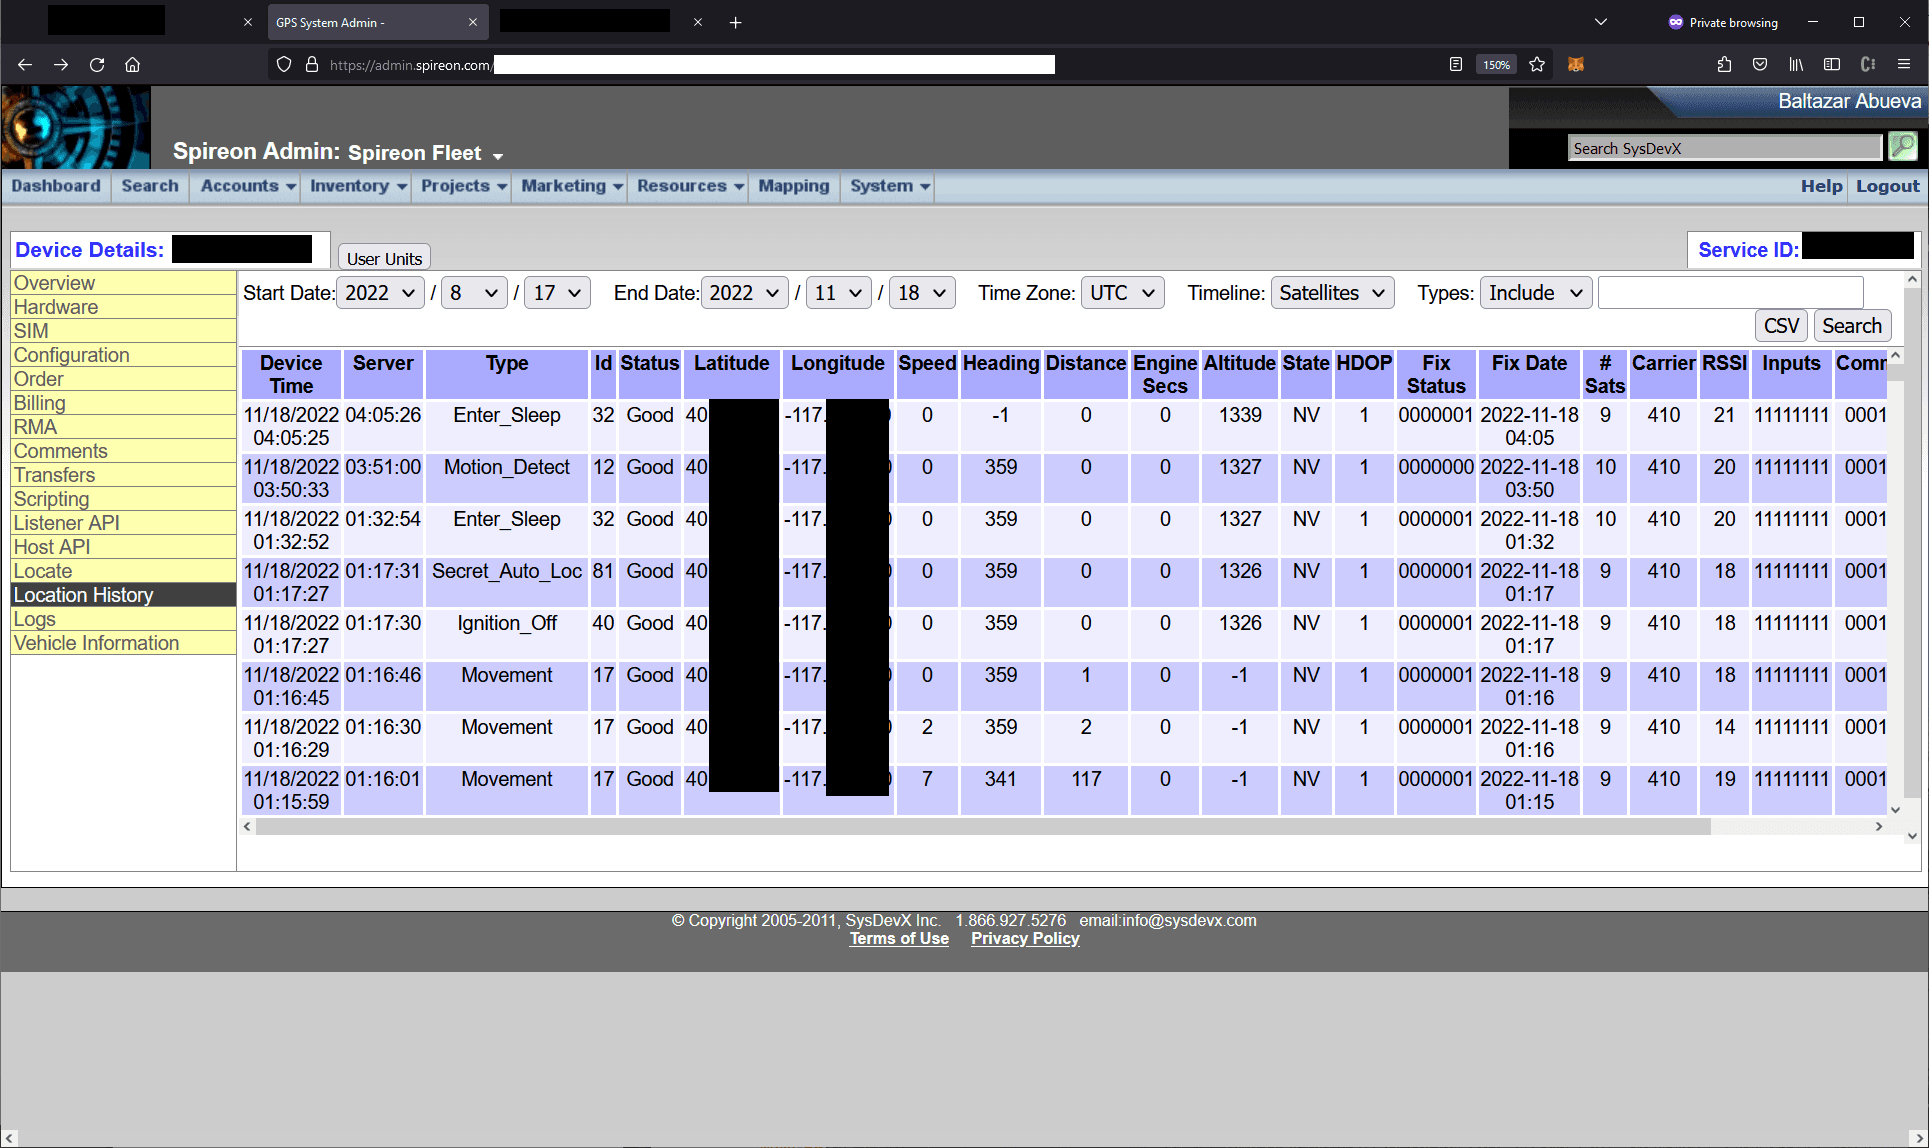Open the Start Date month dropdown

[x=474, y=293]
